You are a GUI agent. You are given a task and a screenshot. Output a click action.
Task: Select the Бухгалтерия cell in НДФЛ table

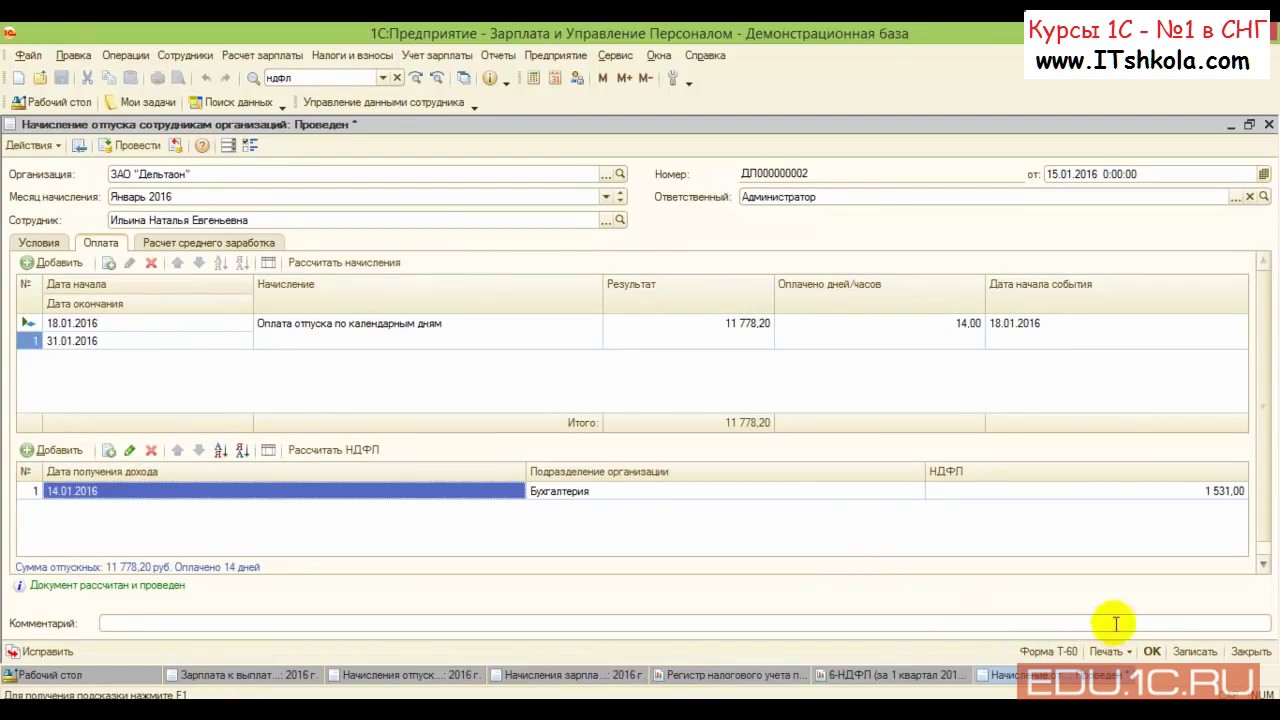coord(725,491)
